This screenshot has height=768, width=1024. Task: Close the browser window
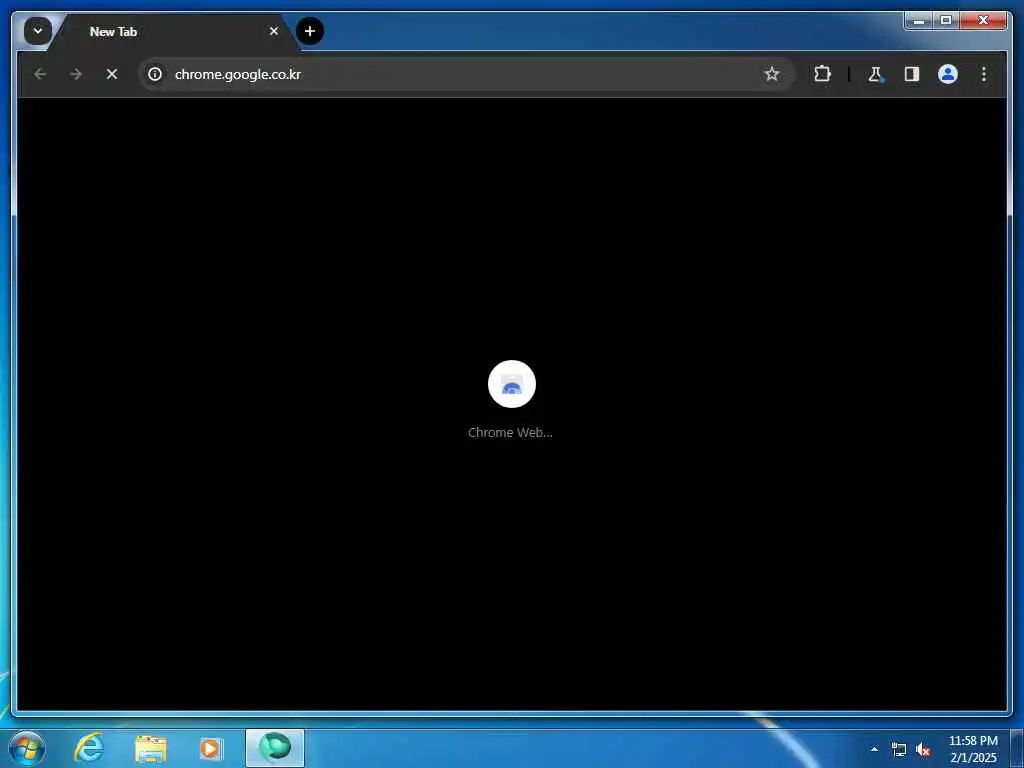click(x=984, y=21)
